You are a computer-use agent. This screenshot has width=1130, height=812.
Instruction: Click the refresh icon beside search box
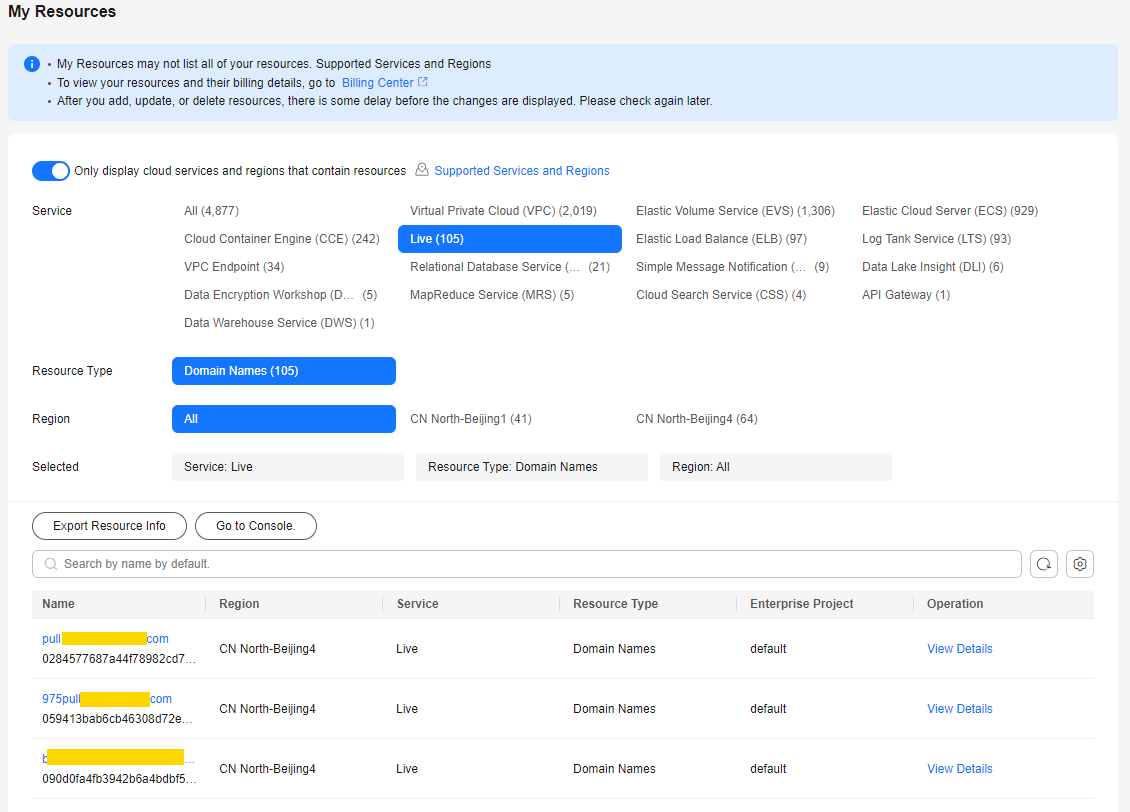1043,564
